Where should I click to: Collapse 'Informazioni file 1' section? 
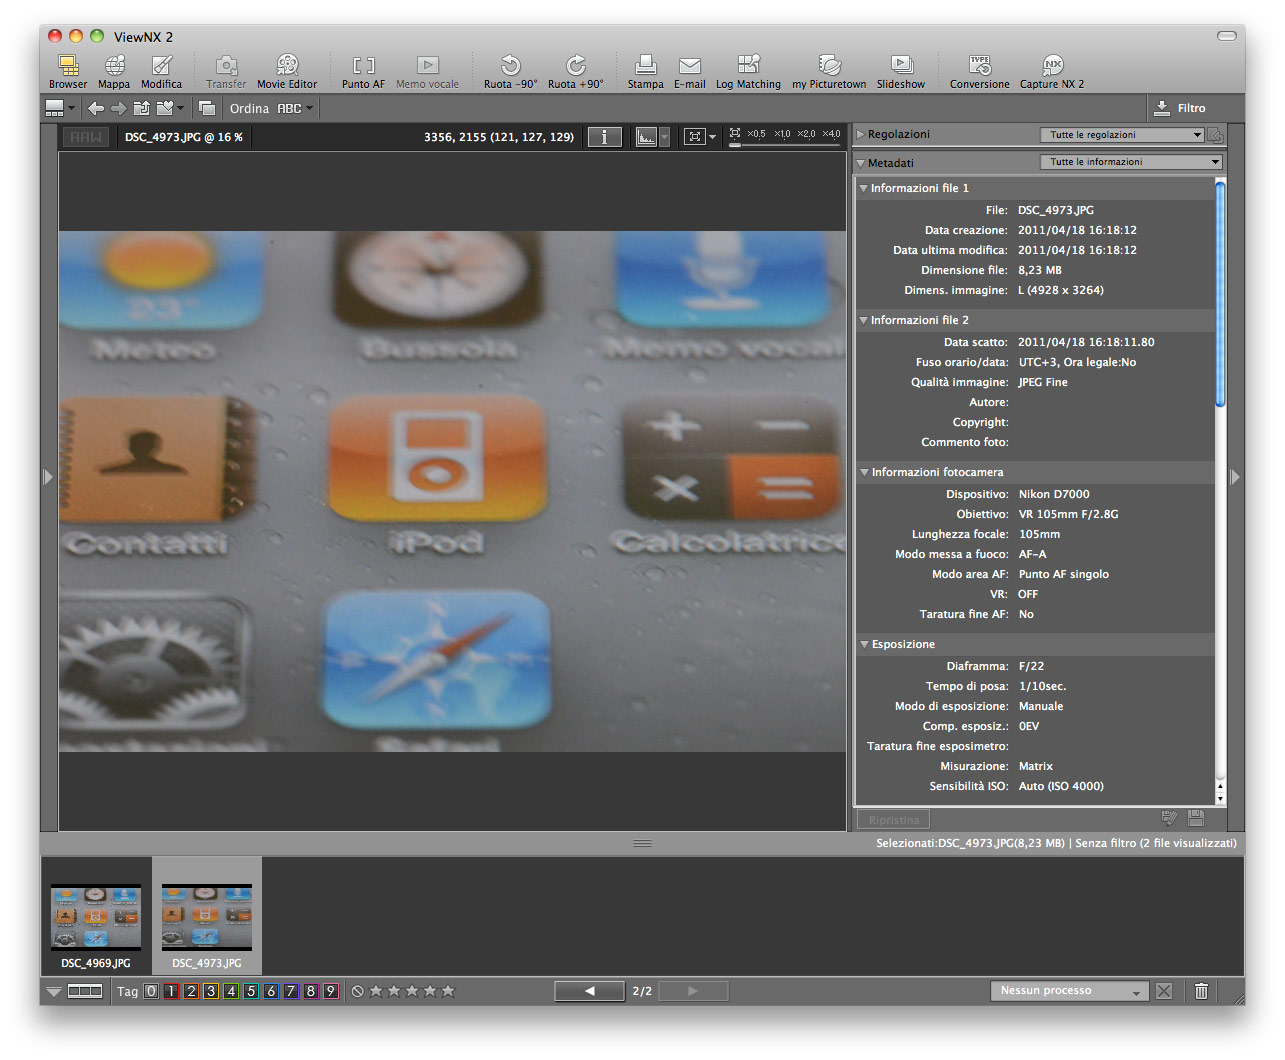(x=863, y=188)
